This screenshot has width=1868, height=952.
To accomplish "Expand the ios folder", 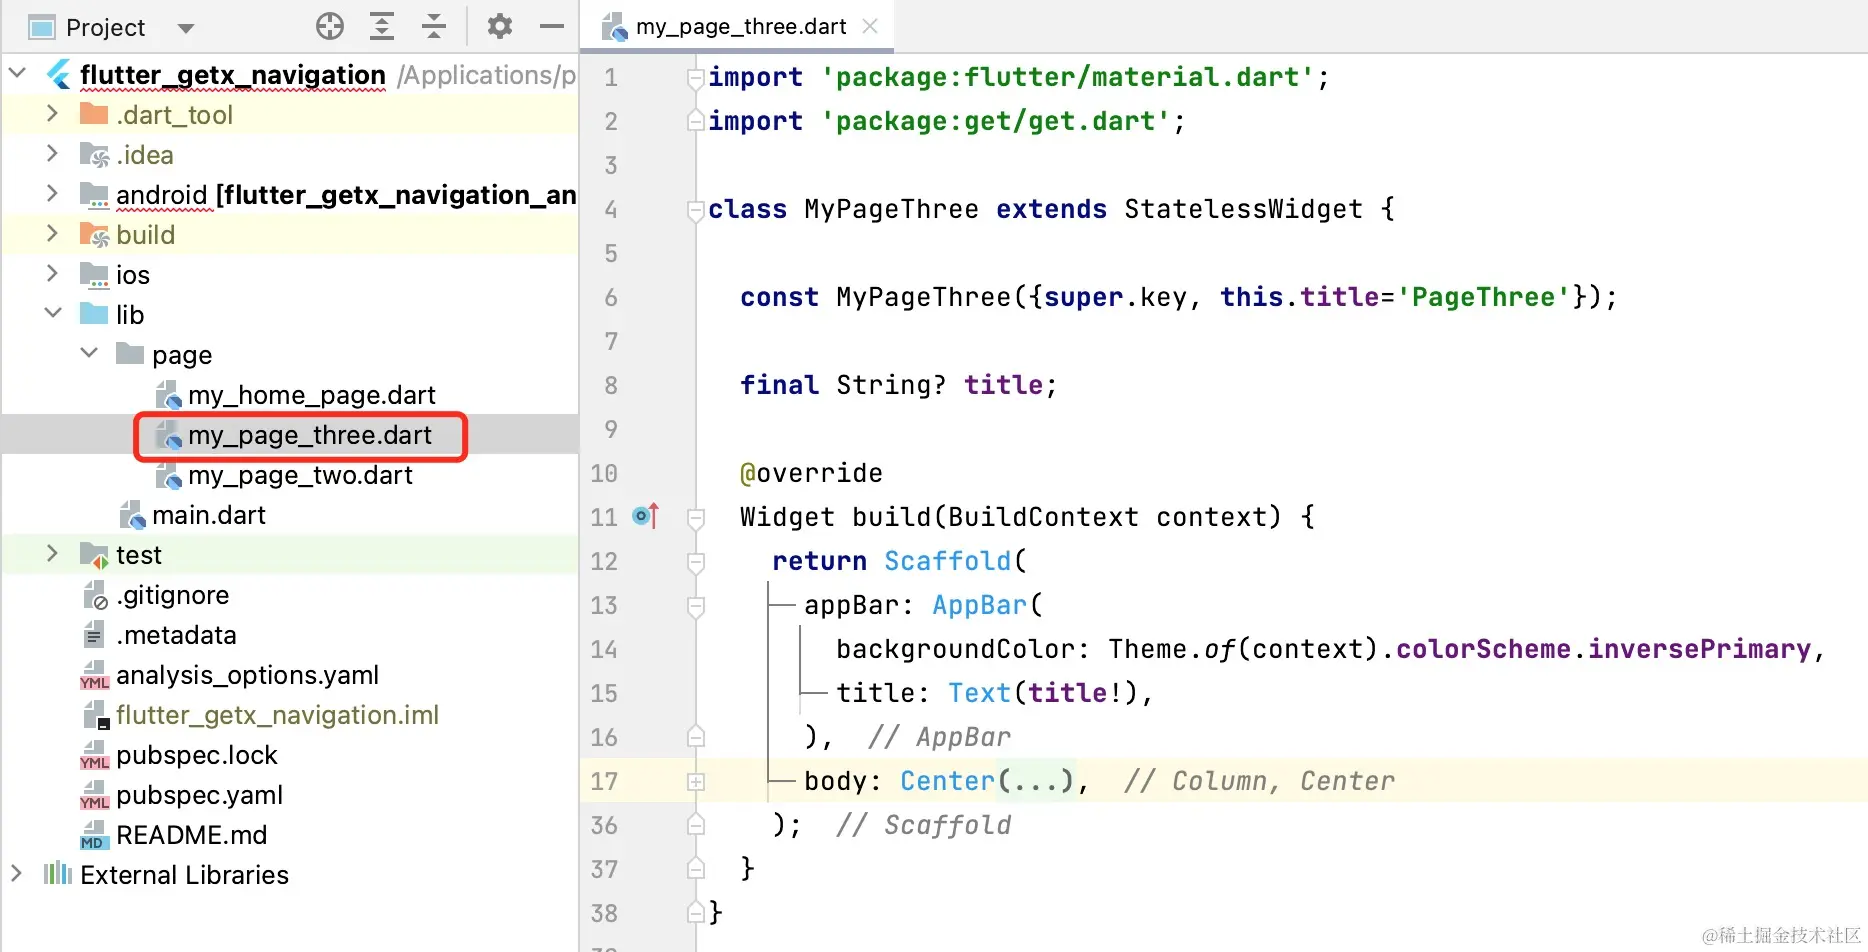I will coord(53,274).
